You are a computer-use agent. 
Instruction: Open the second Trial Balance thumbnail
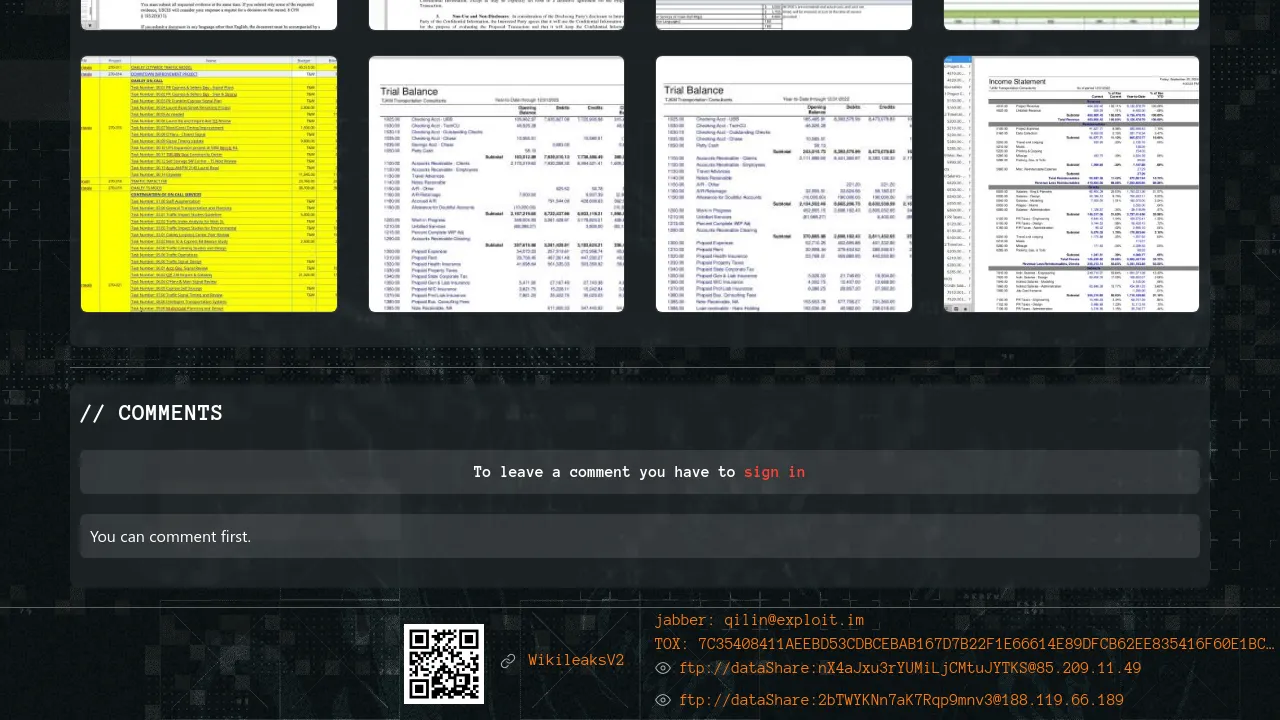tap(784, 184)
